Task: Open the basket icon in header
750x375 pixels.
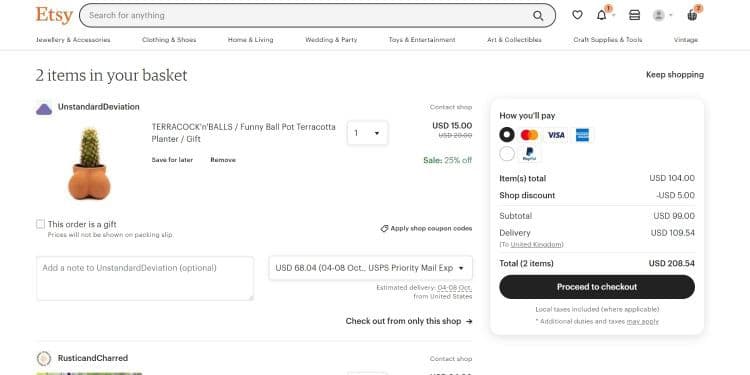Action: point(692,15)
